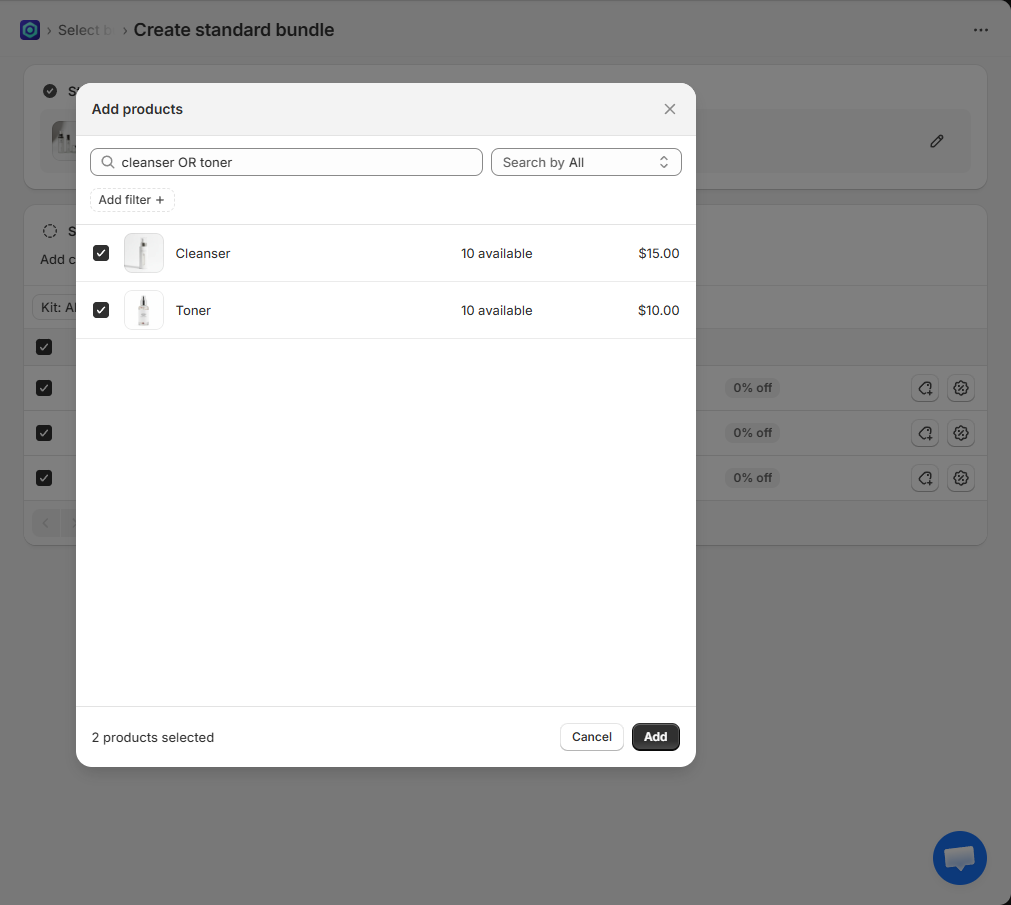Open the three-dot more actions menu
Viewport: 1011px width, 905px height.
pos(980,30)
